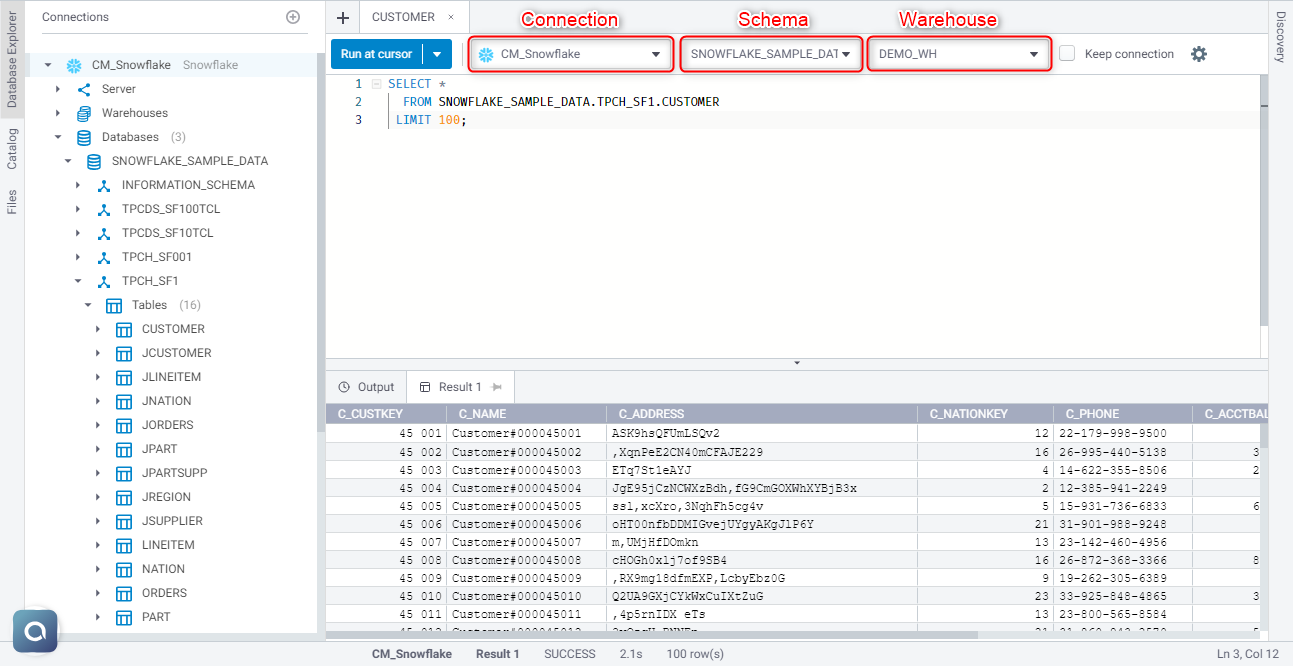
Task: Open the Discovery panel on the right edge
Action: (1281, 35)
